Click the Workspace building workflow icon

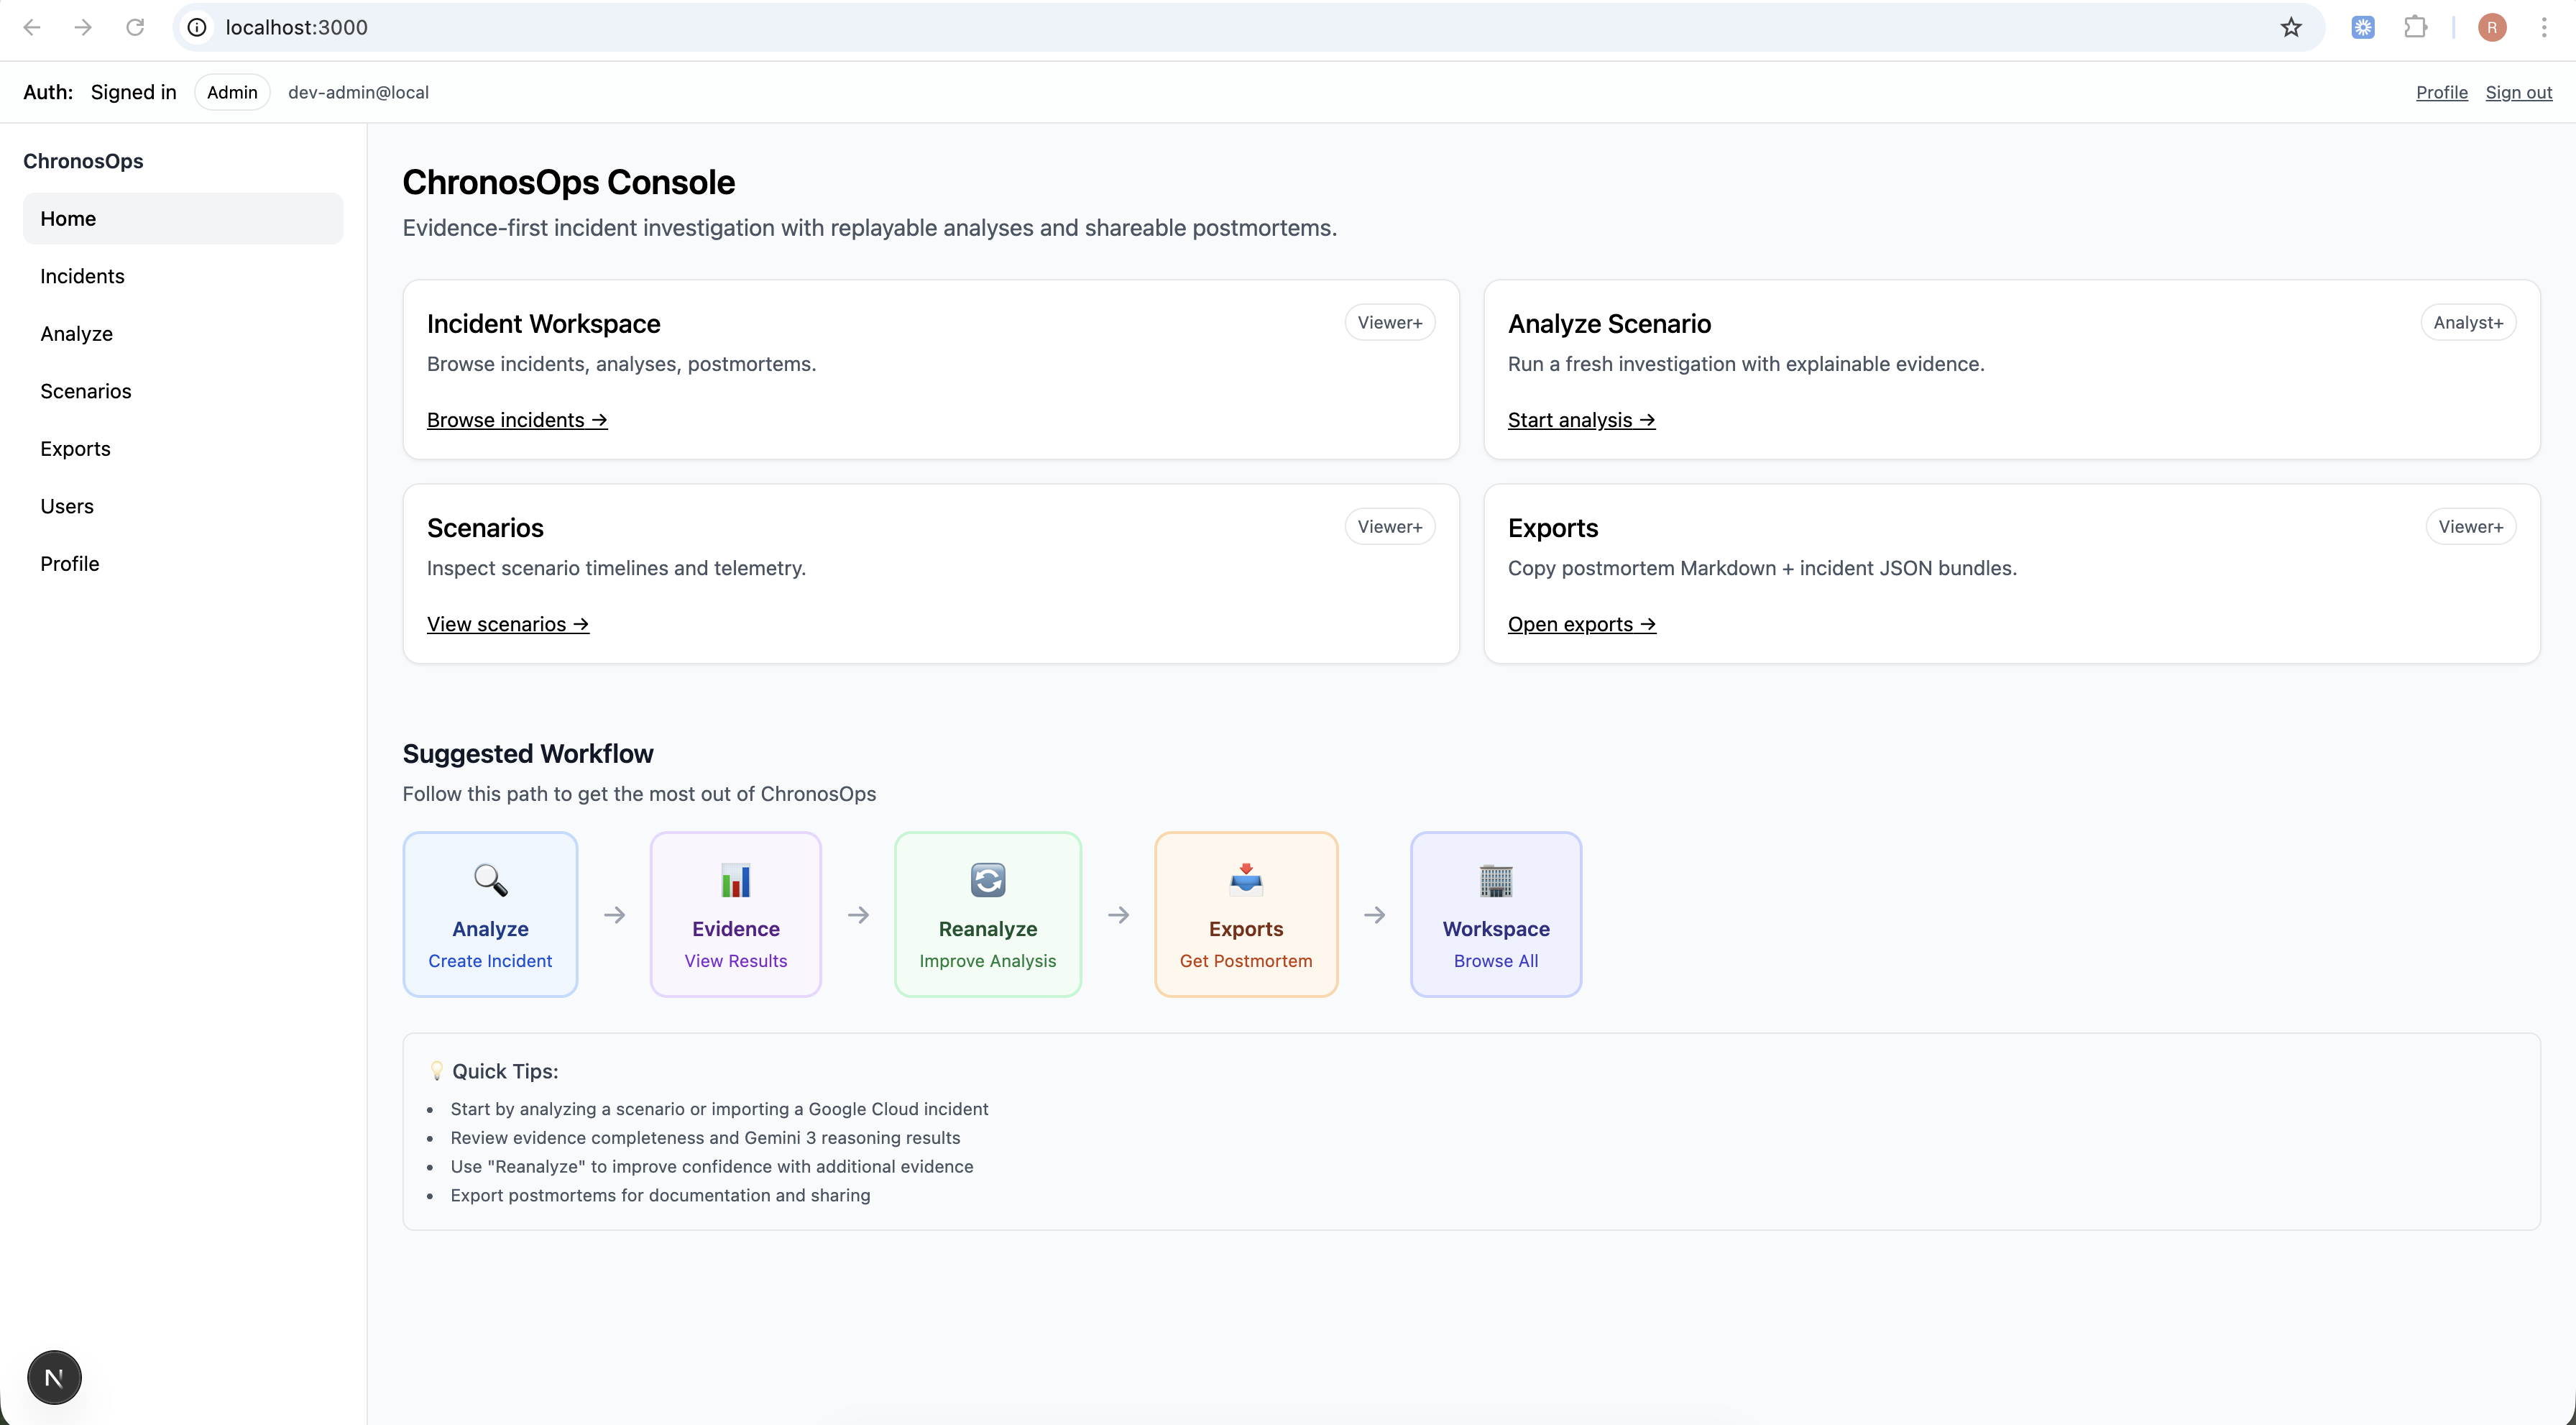[1495, 880]
